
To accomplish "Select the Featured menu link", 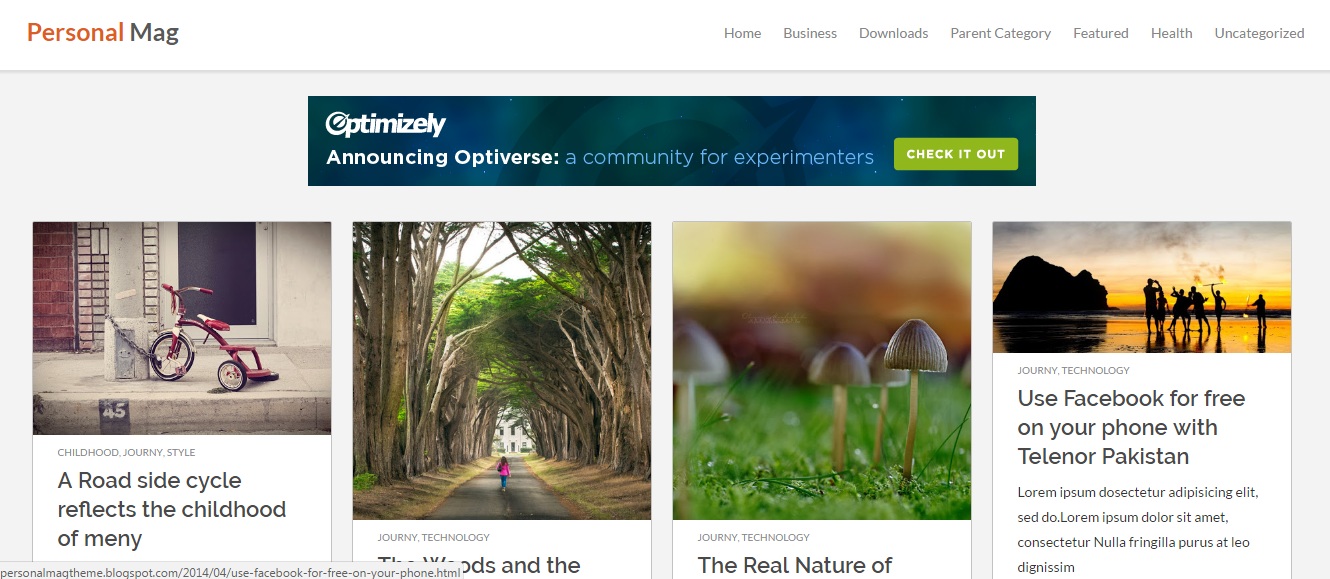I will click(1100, 33).
